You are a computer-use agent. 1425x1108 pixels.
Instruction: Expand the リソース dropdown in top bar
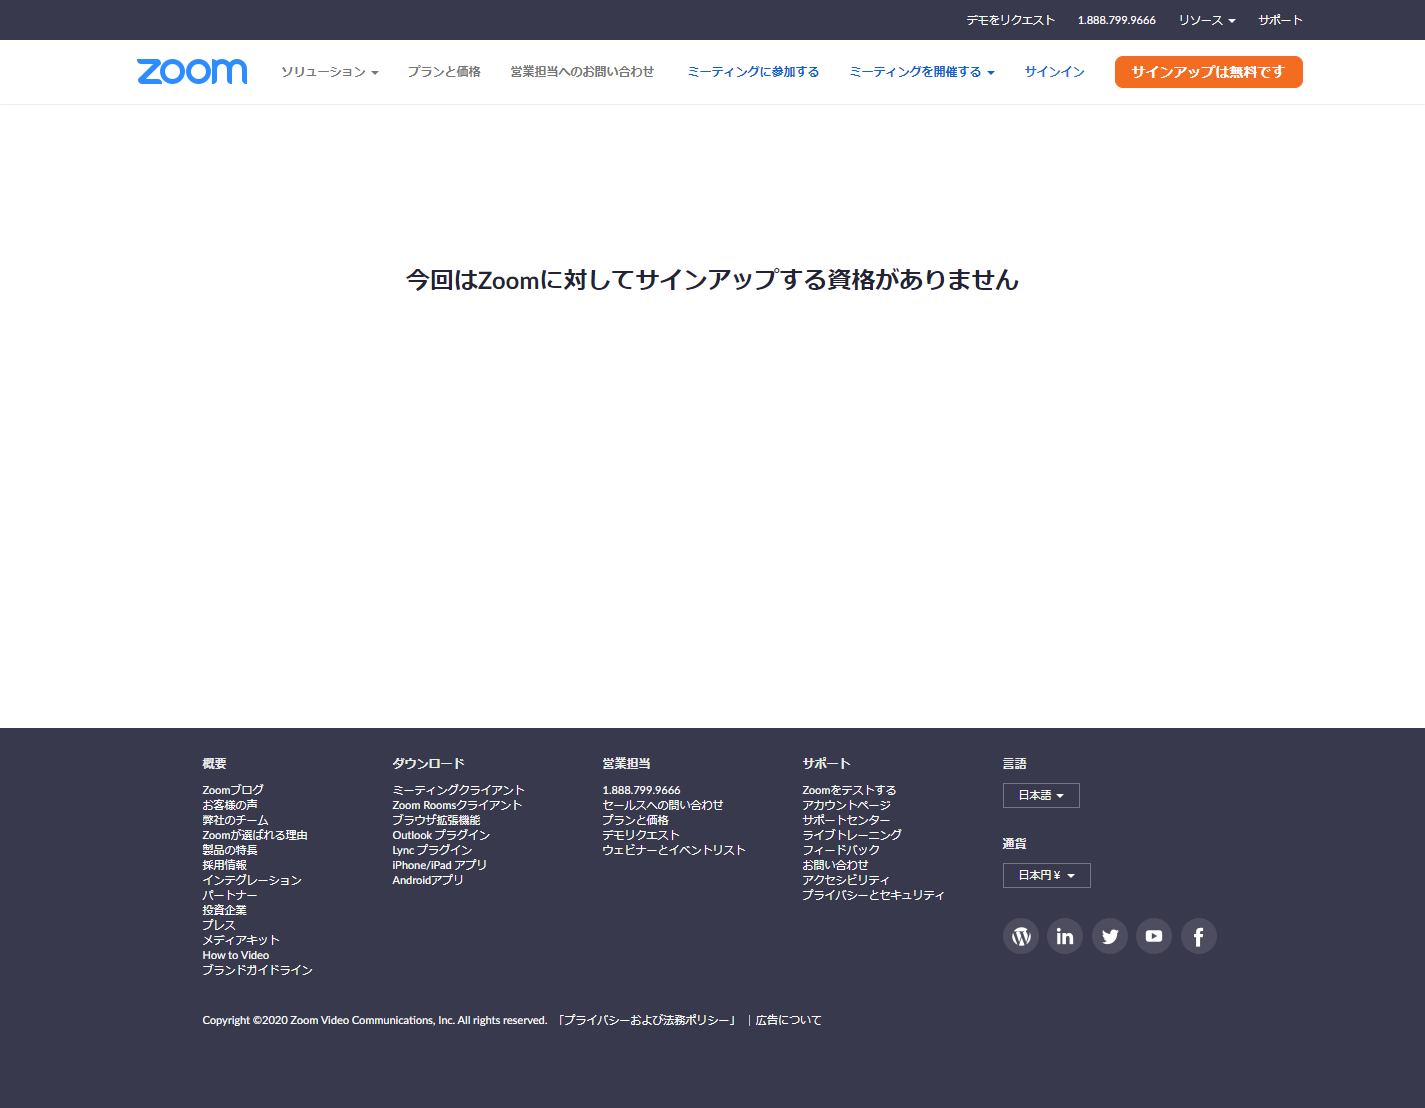1207,20
